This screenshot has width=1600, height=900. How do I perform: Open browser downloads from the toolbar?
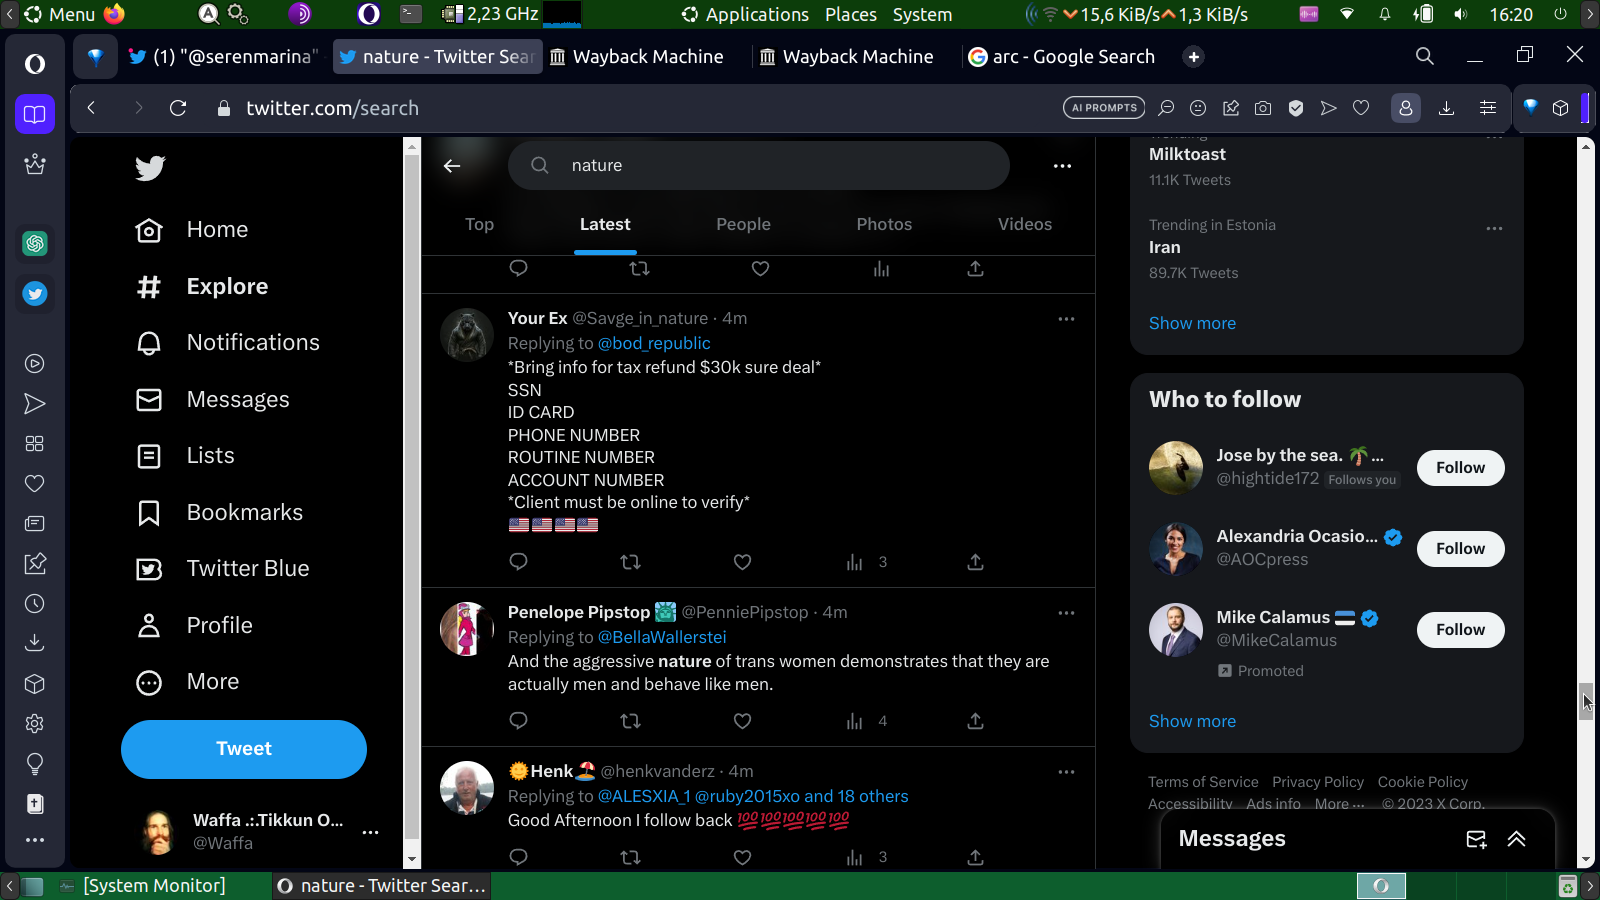coord(1446,108)
